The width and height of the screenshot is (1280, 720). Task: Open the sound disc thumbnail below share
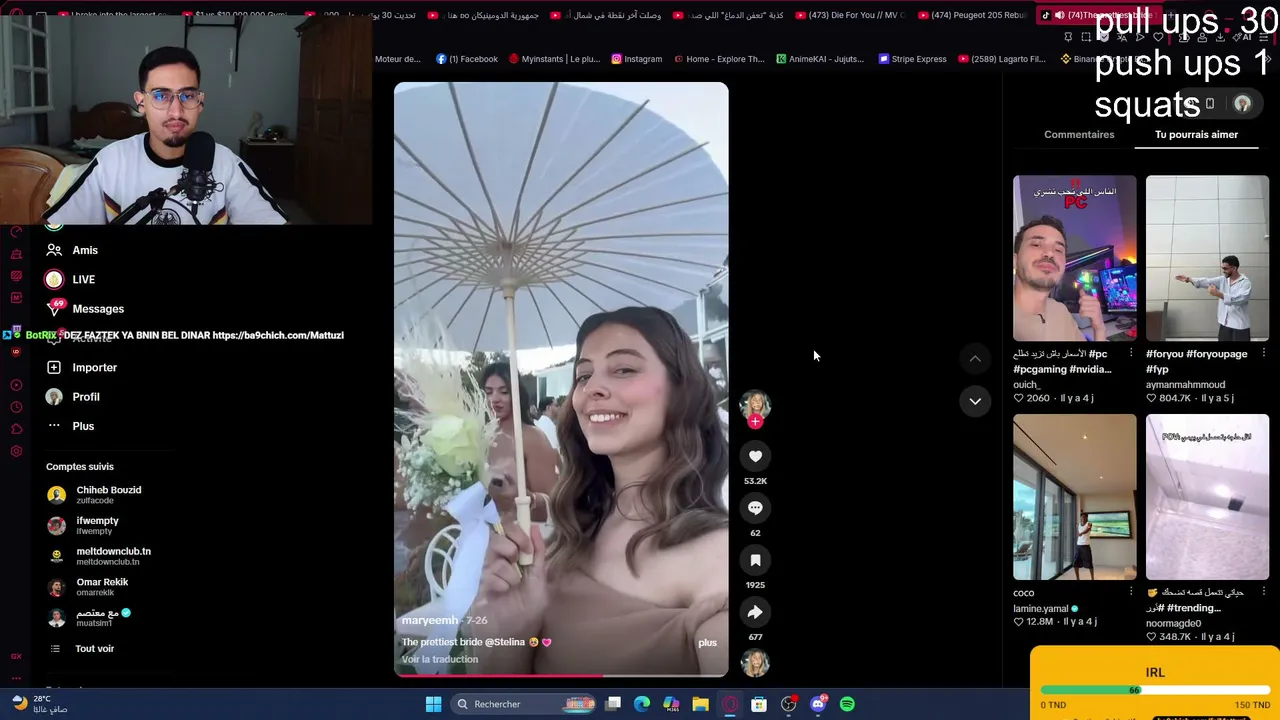coord(755,663)
